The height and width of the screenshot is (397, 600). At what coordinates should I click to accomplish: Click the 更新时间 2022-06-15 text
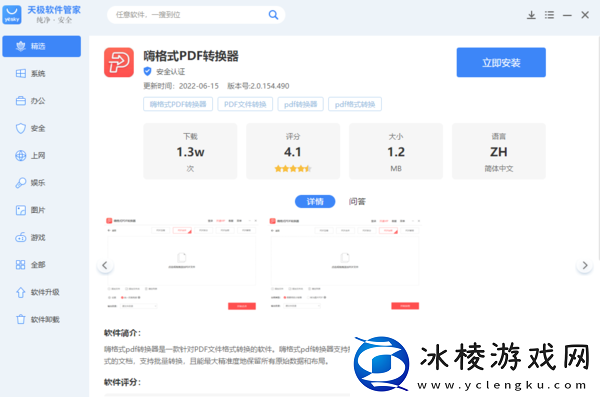click(181, 86)
